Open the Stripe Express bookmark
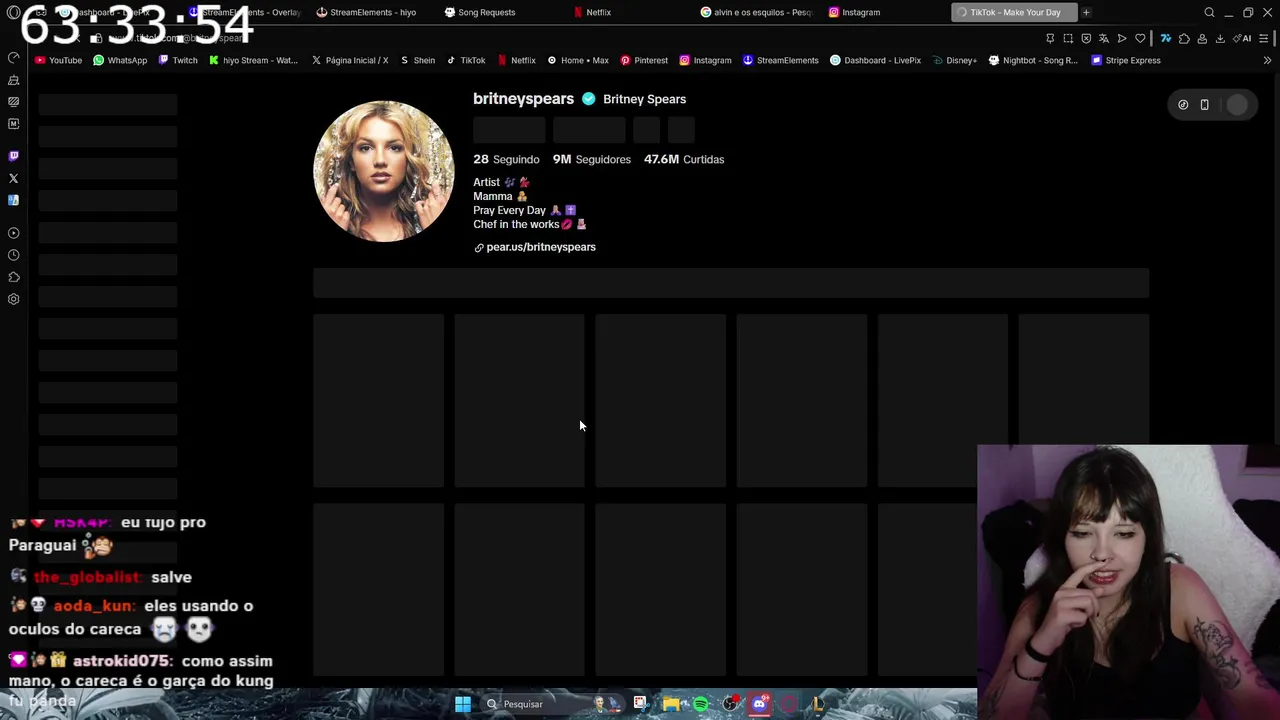This screenshot has width=1280, height=720. [x=1125, y=60]
